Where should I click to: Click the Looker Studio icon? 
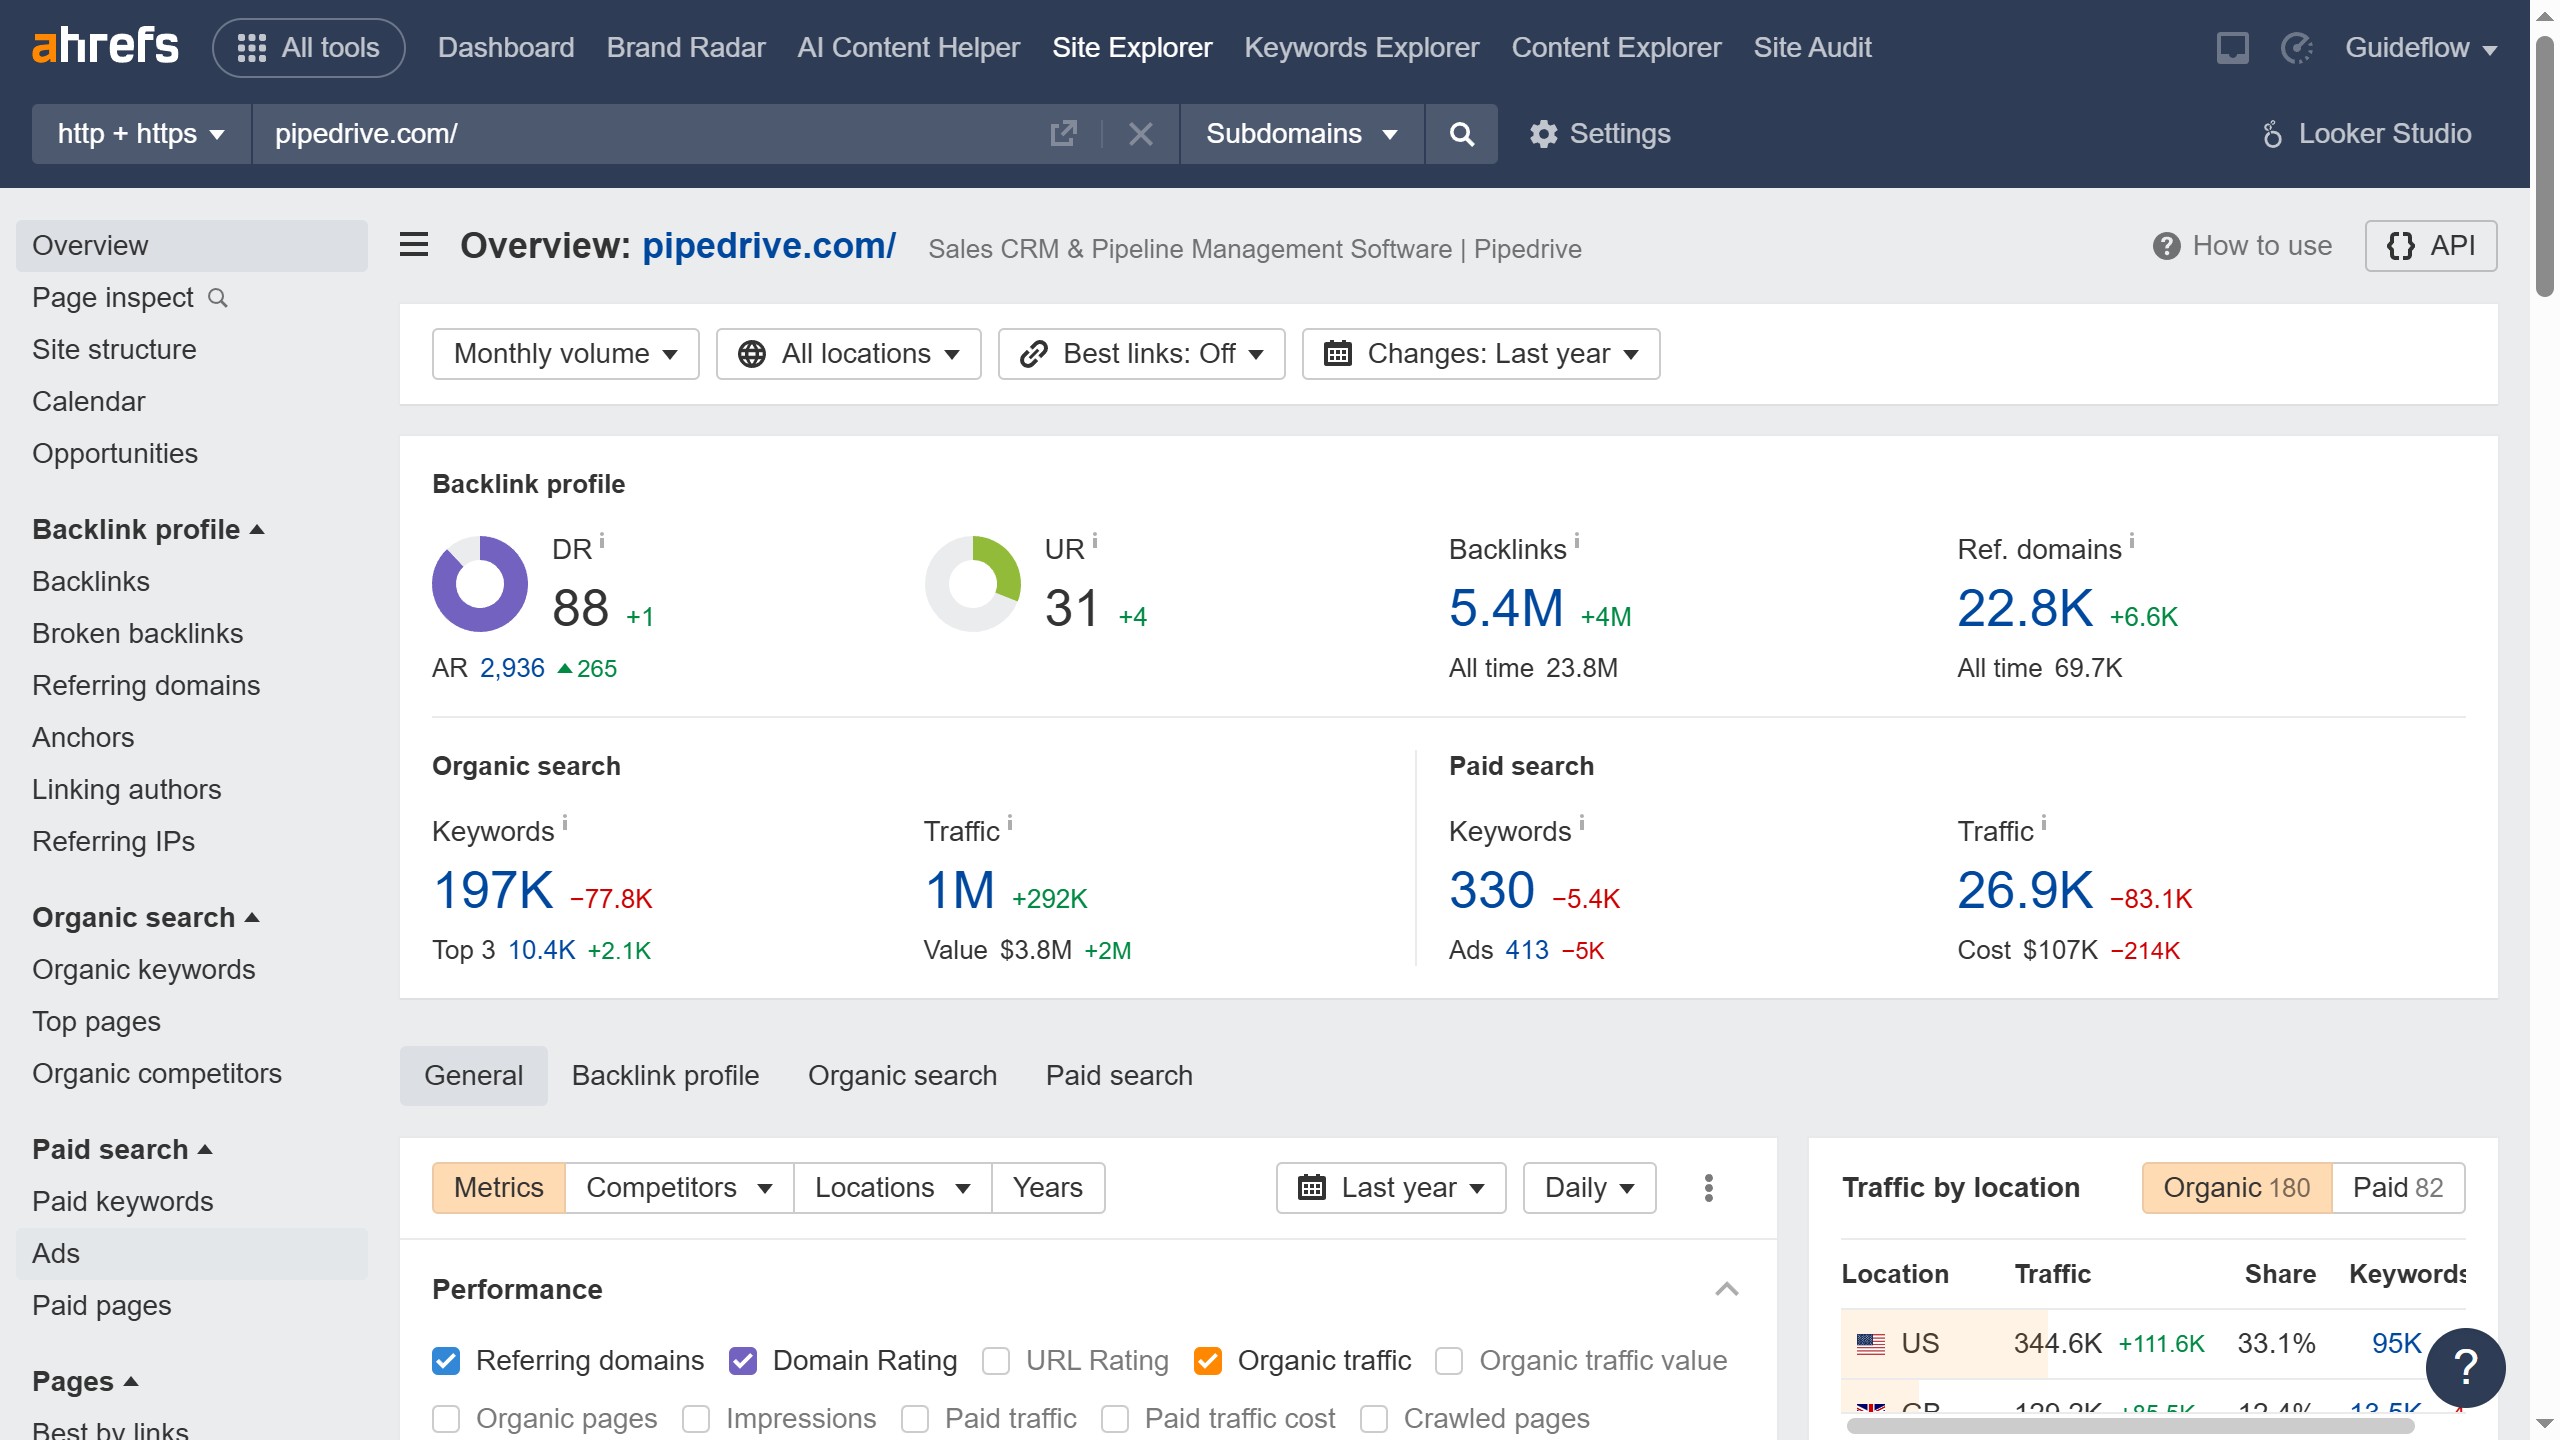coord(2272,134)
